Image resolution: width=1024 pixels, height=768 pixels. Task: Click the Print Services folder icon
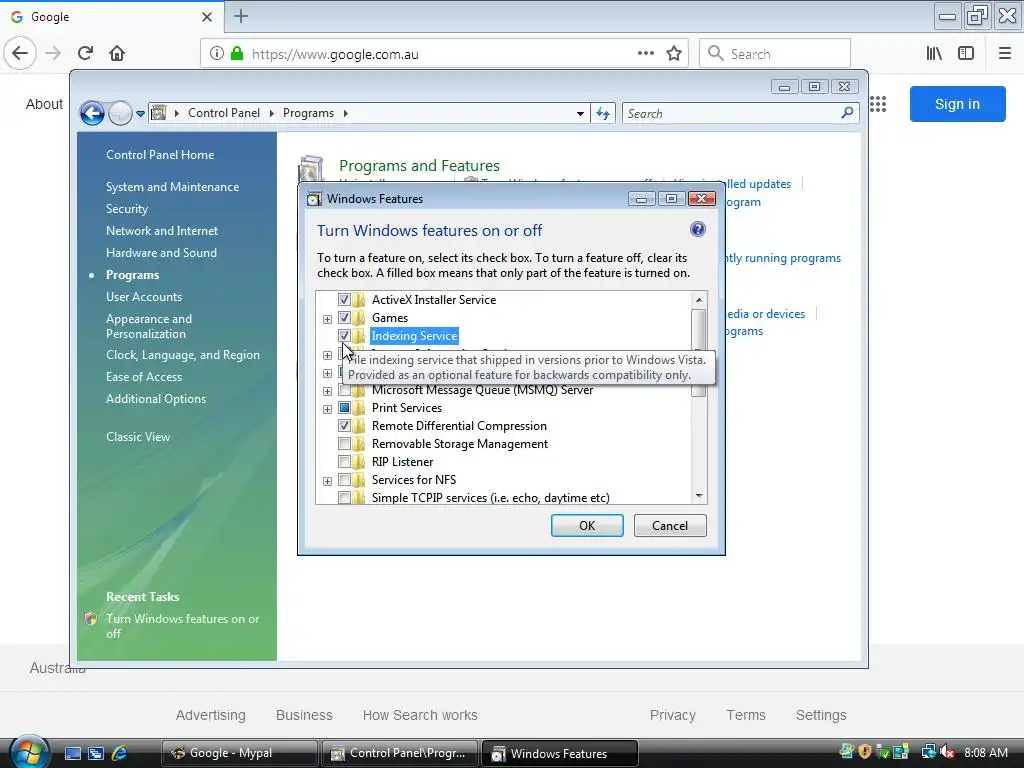(x=359, y=408)
